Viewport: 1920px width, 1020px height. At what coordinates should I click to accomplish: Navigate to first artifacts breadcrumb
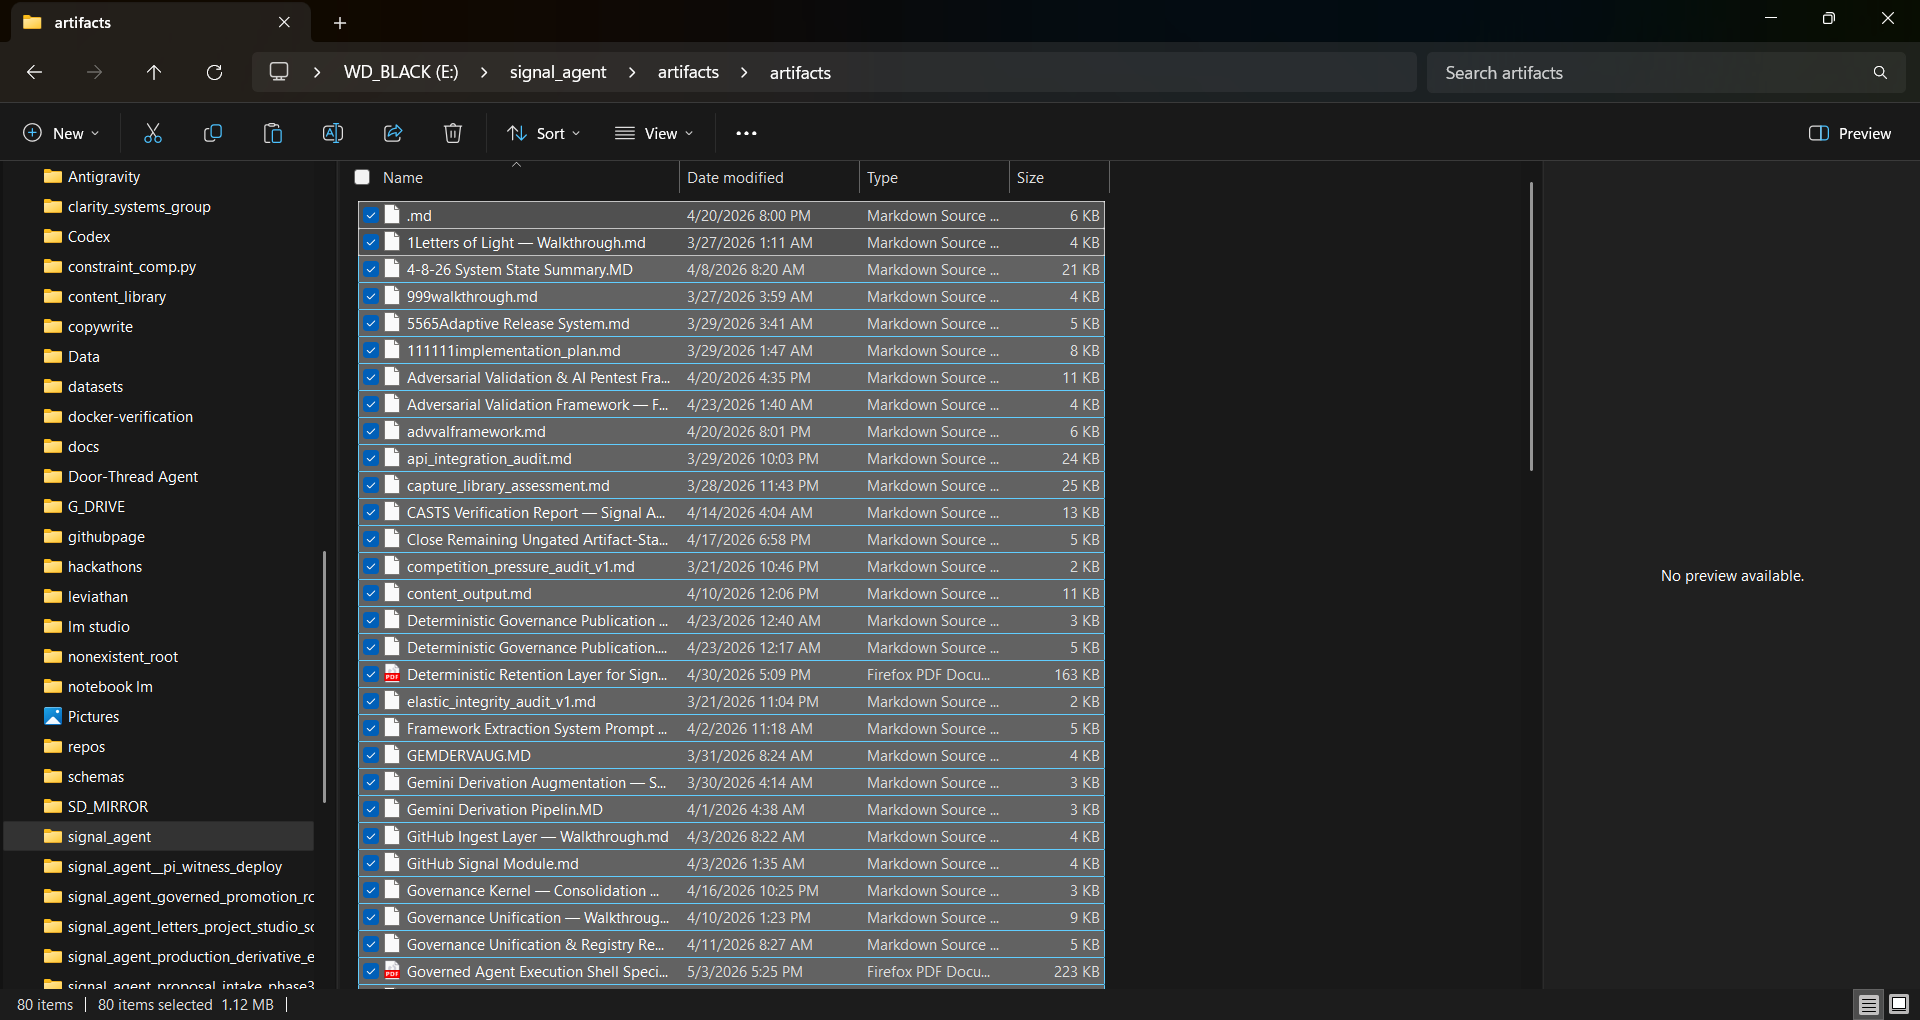688,72
